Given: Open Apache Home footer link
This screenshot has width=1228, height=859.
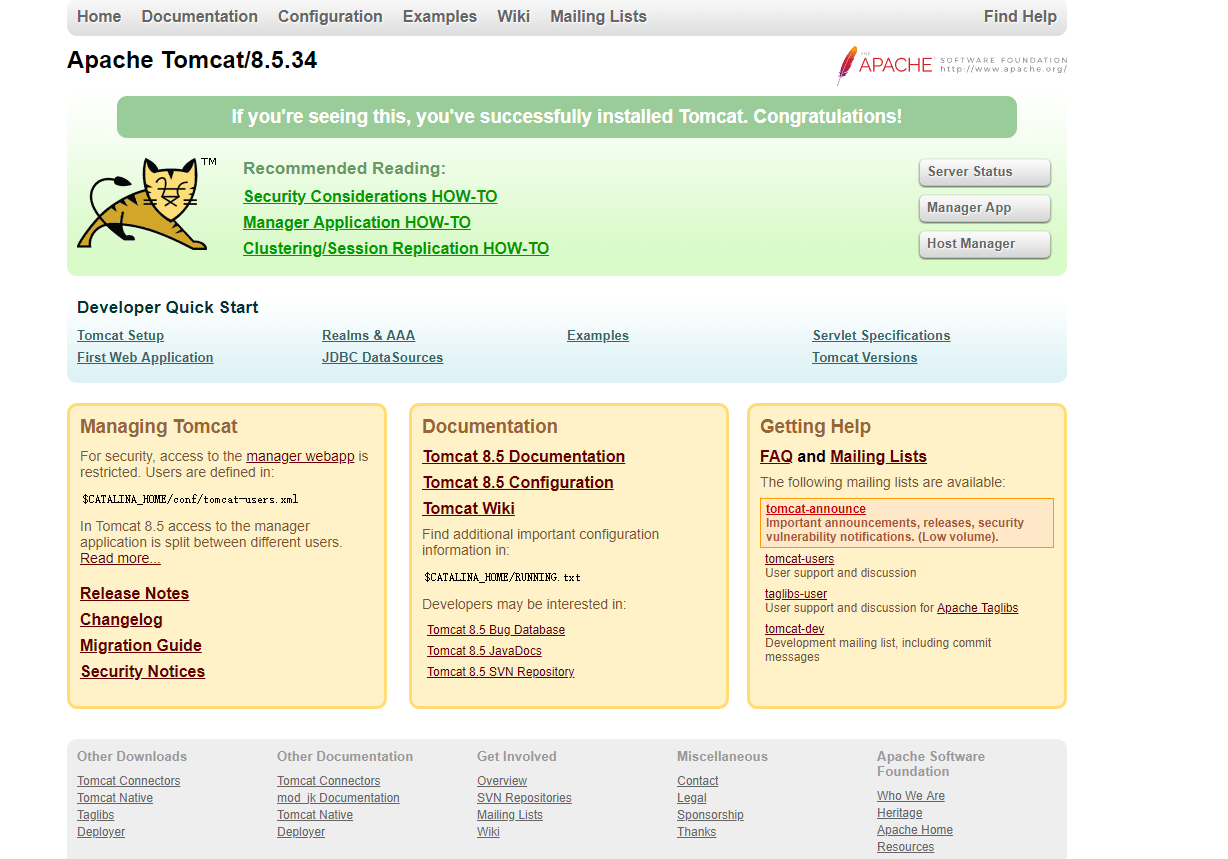Looking at the screenshot, I should point(915,830).
